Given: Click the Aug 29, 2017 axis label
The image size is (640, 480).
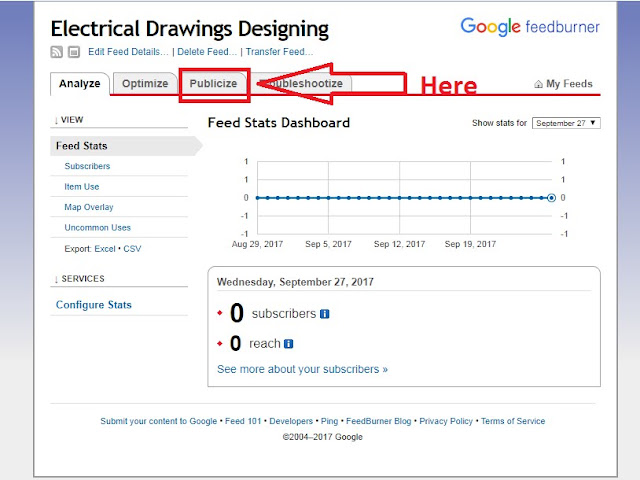Looking at the screenshot, I should [x=257, y=244].
